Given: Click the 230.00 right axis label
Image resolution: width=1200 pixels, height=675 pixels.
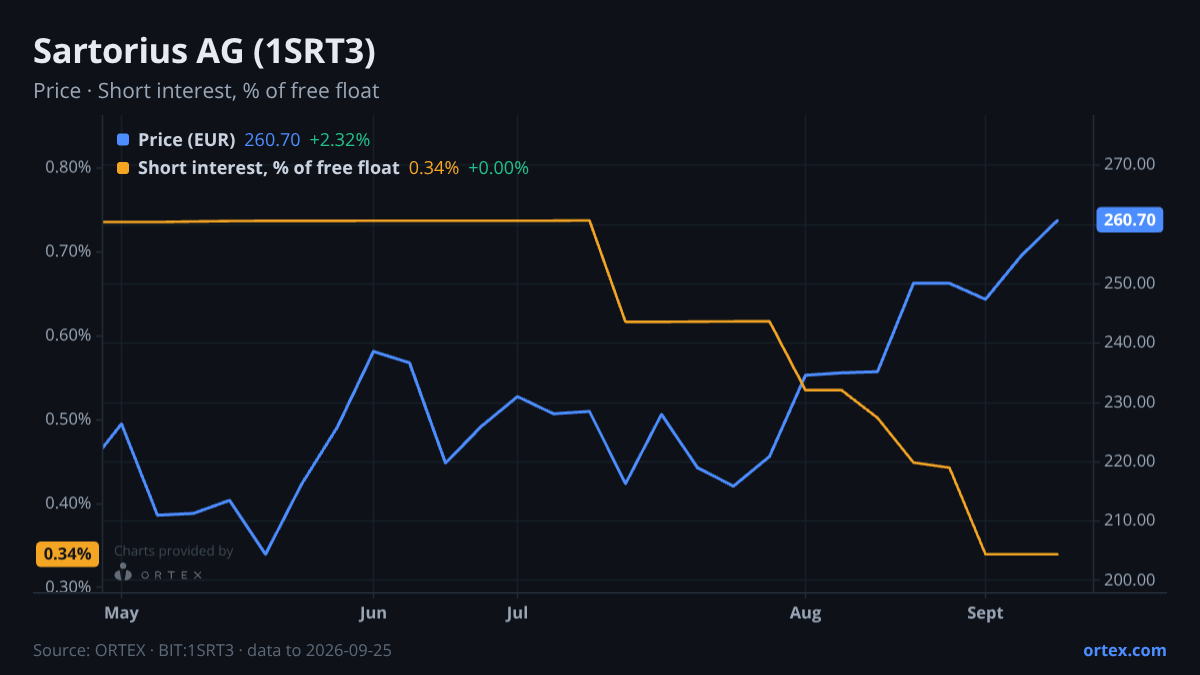Looking at the screenshot, I should (x=1130, y=402).
